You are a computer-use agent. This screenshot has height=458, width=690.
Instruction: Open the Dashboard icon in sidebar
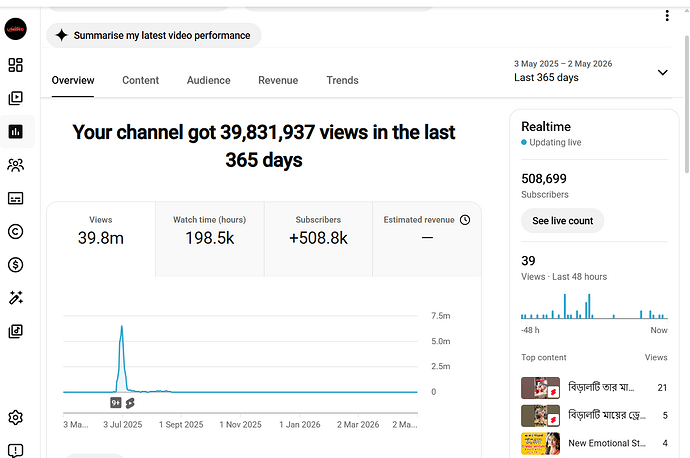pyautogui.click(x=15, y=65)
